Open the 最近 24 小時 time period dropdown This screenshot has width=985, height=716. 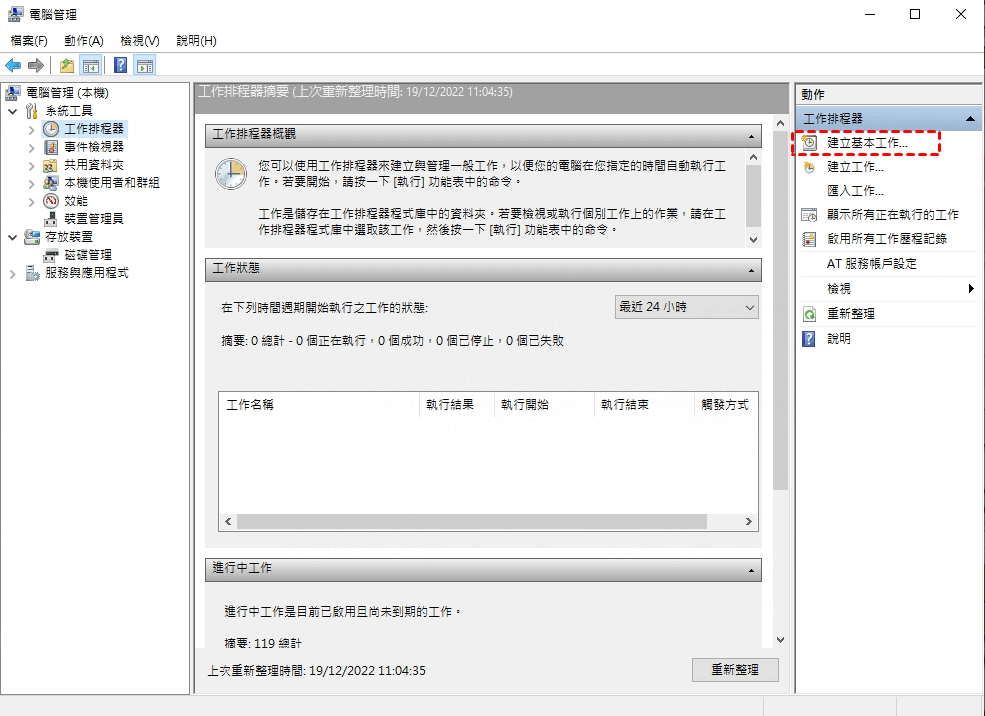pyautogui.click(x=687, y=307)
